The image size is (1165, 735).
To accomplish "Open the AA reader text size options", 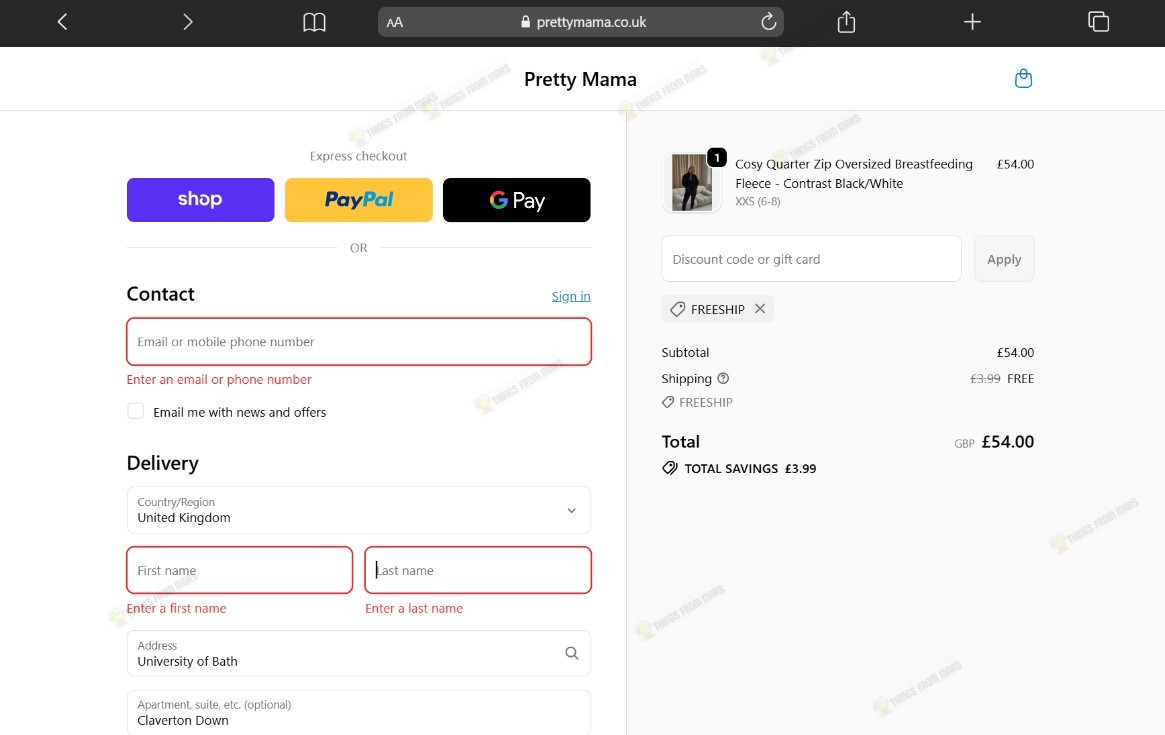I will [395, 22].
